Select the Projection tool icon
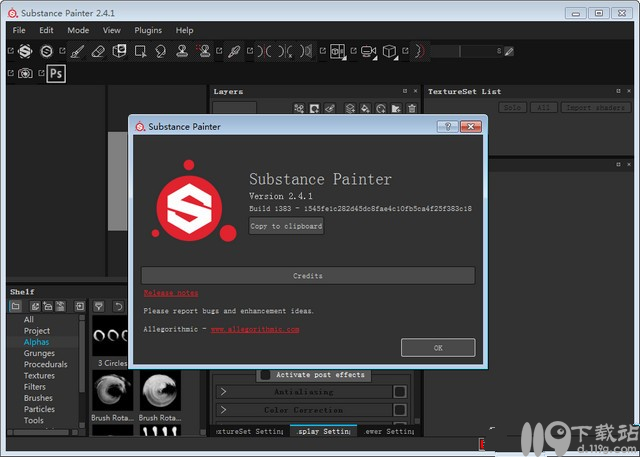This screenshot has width=640, height=457. pos(119,51)
